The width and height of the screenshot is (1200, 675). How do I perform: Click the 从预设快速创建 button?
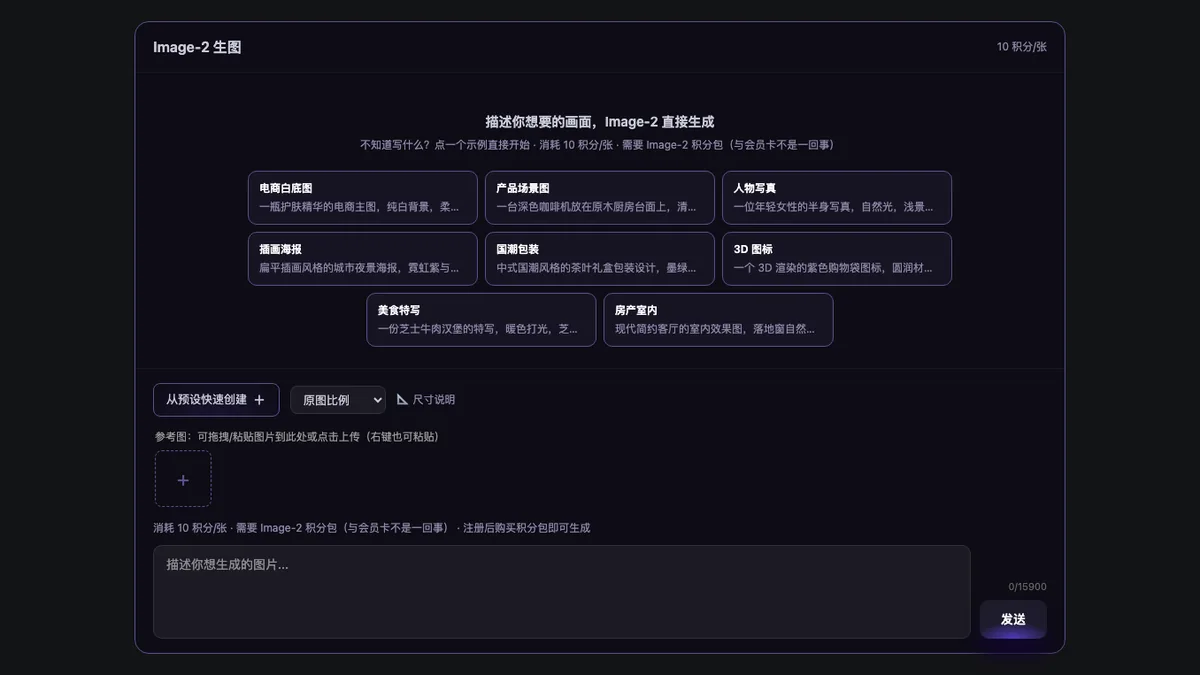click(x=216, y=399)
